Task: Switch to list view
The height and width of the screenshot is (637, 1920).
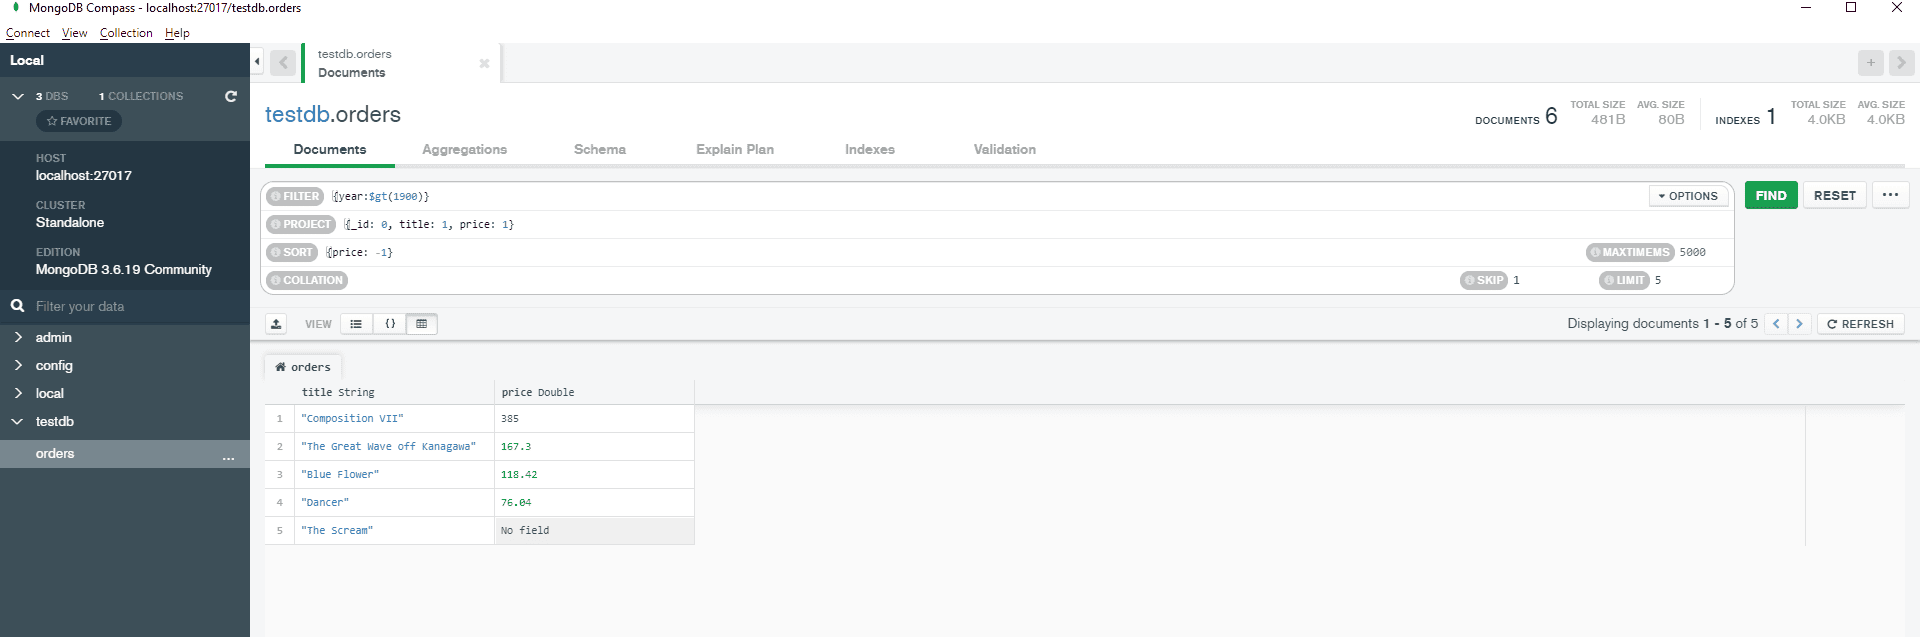Action: click(356, 324)
